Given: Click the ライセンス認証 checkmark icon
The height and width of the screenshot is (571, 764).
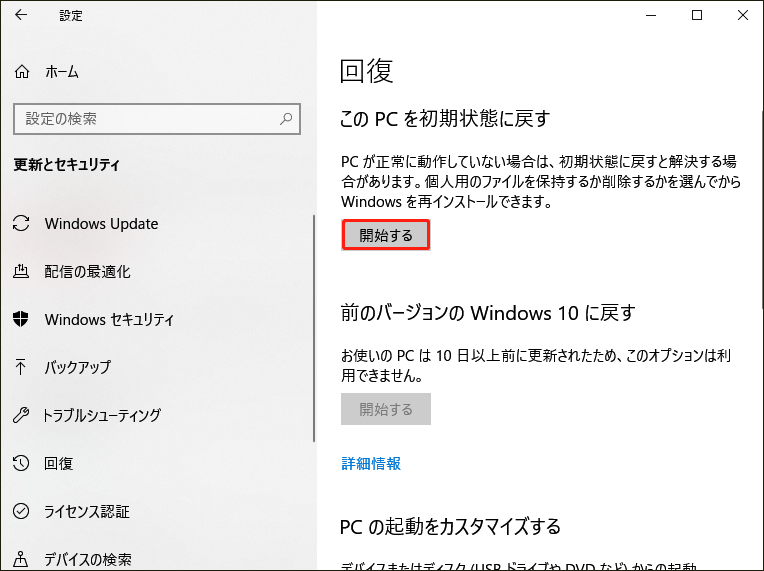Looking at the screenshot, I should 21,511.
